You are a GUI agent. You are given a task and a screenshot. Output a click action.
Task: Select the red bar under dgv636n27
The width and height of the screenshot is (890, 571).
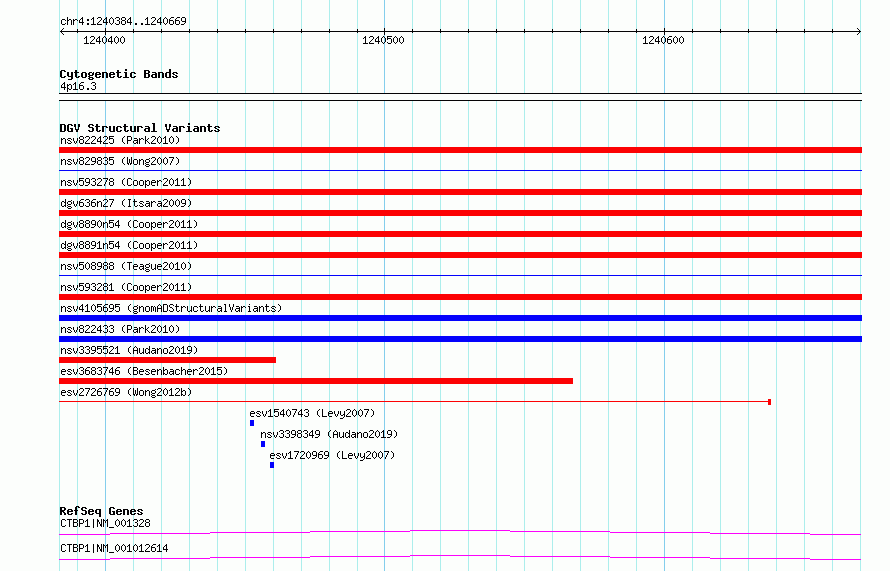point(460,213)
